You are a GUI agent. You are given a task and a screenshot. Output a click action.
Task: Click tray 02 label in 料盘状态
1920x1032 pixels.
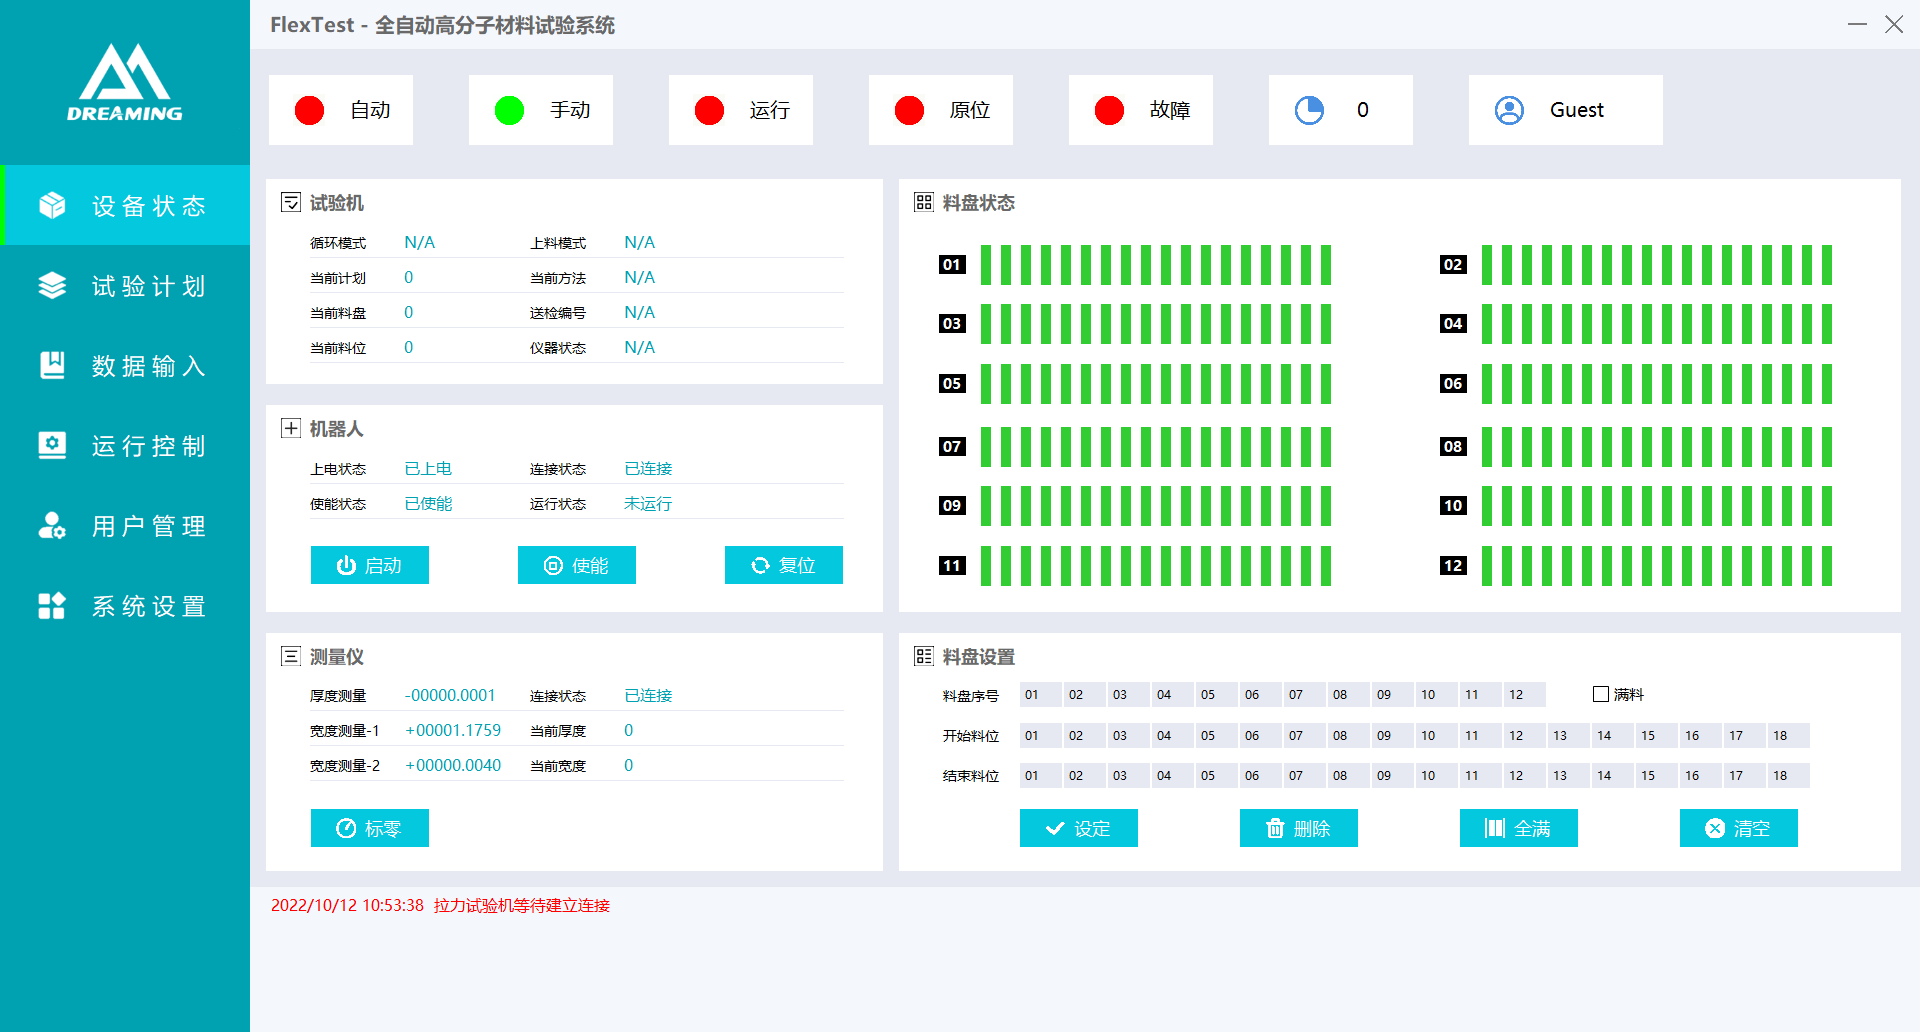point(1453,265)
